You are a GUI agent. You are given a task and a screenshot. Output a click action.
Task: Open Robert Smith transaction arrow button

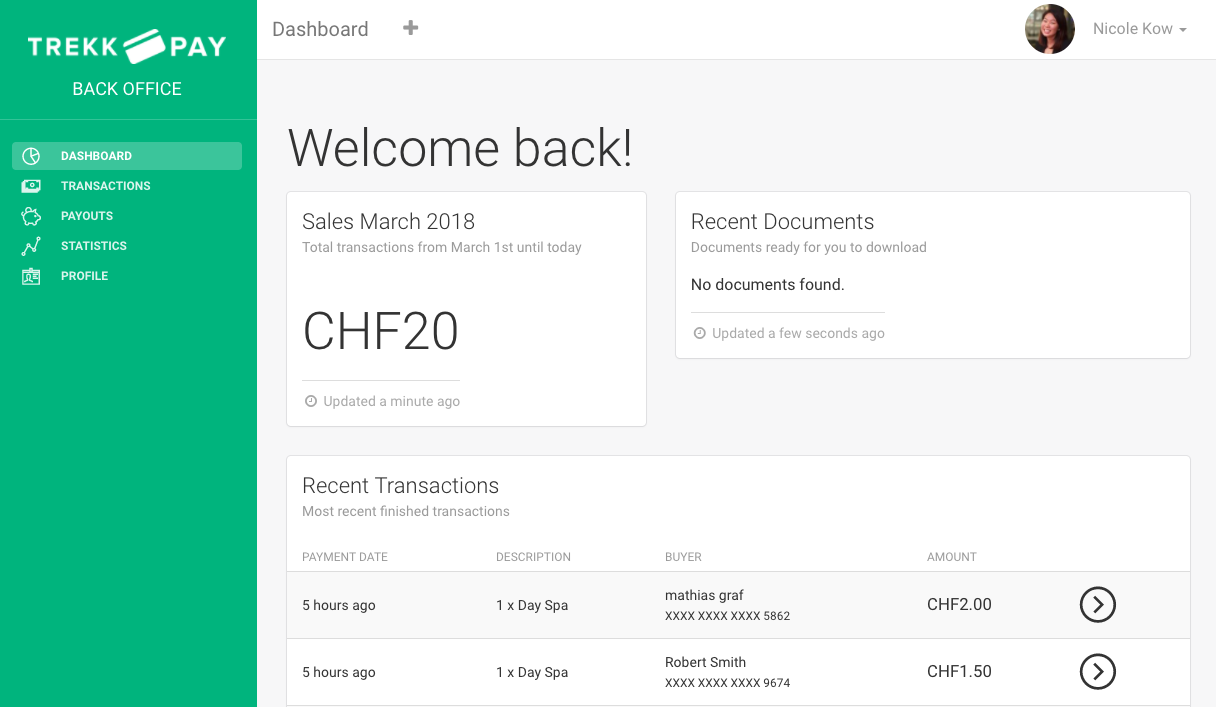click(x=1097, y=671)
